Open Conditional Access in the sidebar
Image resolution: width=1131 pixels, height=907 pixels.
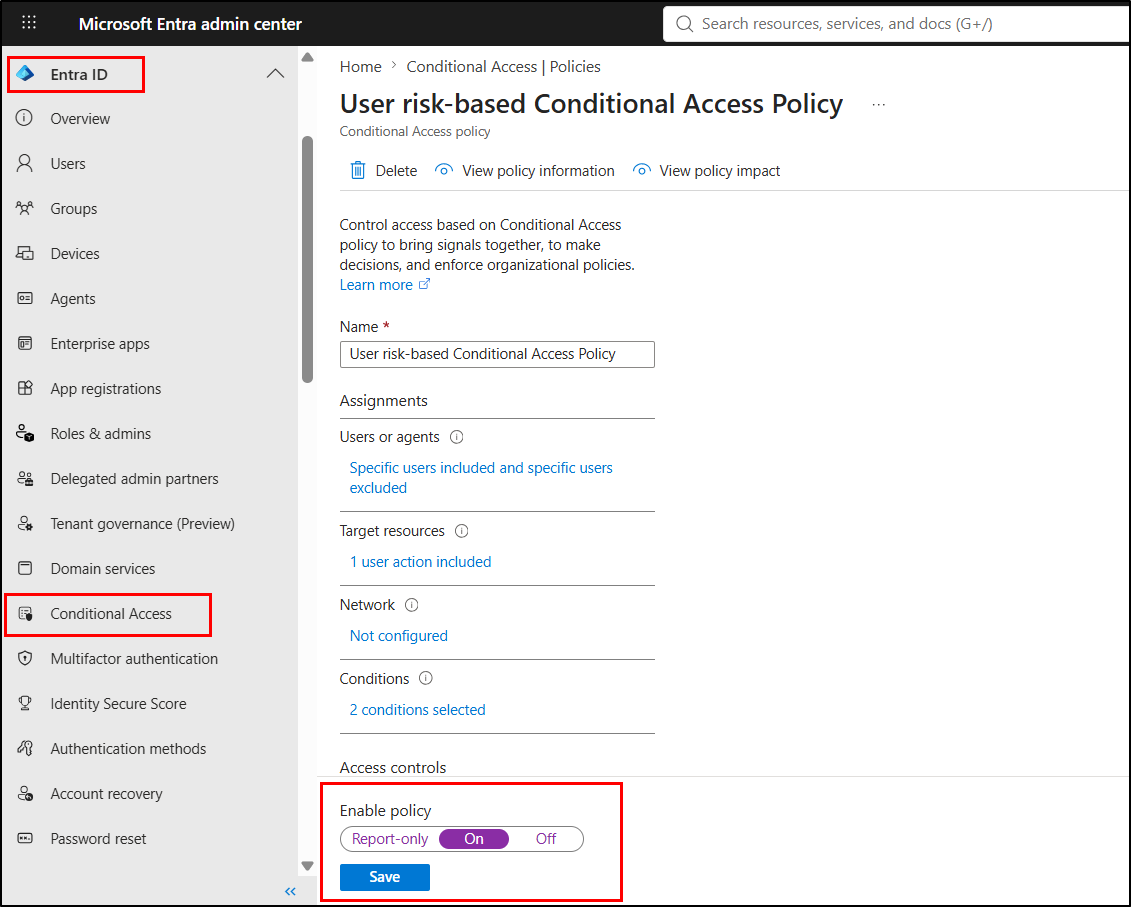(111, 614)
